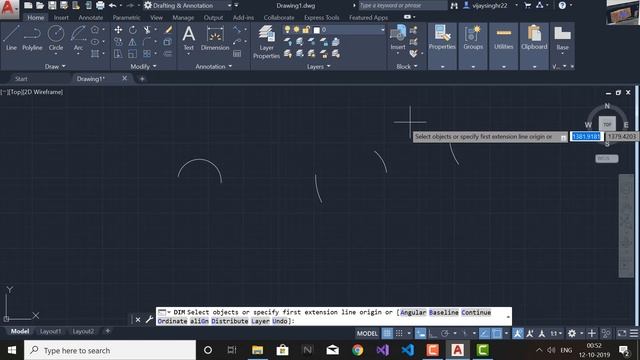Click the Erase tool icon
640x360 pixels.
click(168, 30)
